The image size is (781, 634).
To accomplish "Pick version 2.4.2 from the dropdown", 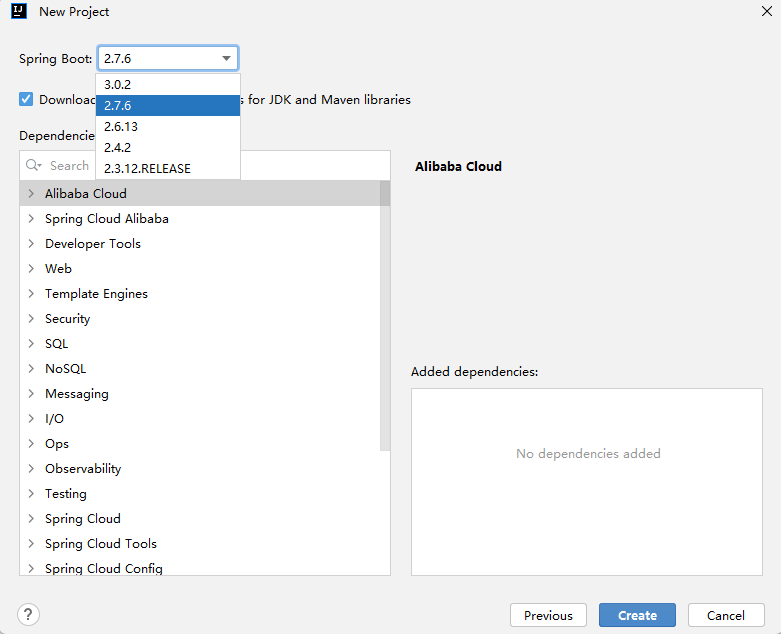I will tap(168, 147).
